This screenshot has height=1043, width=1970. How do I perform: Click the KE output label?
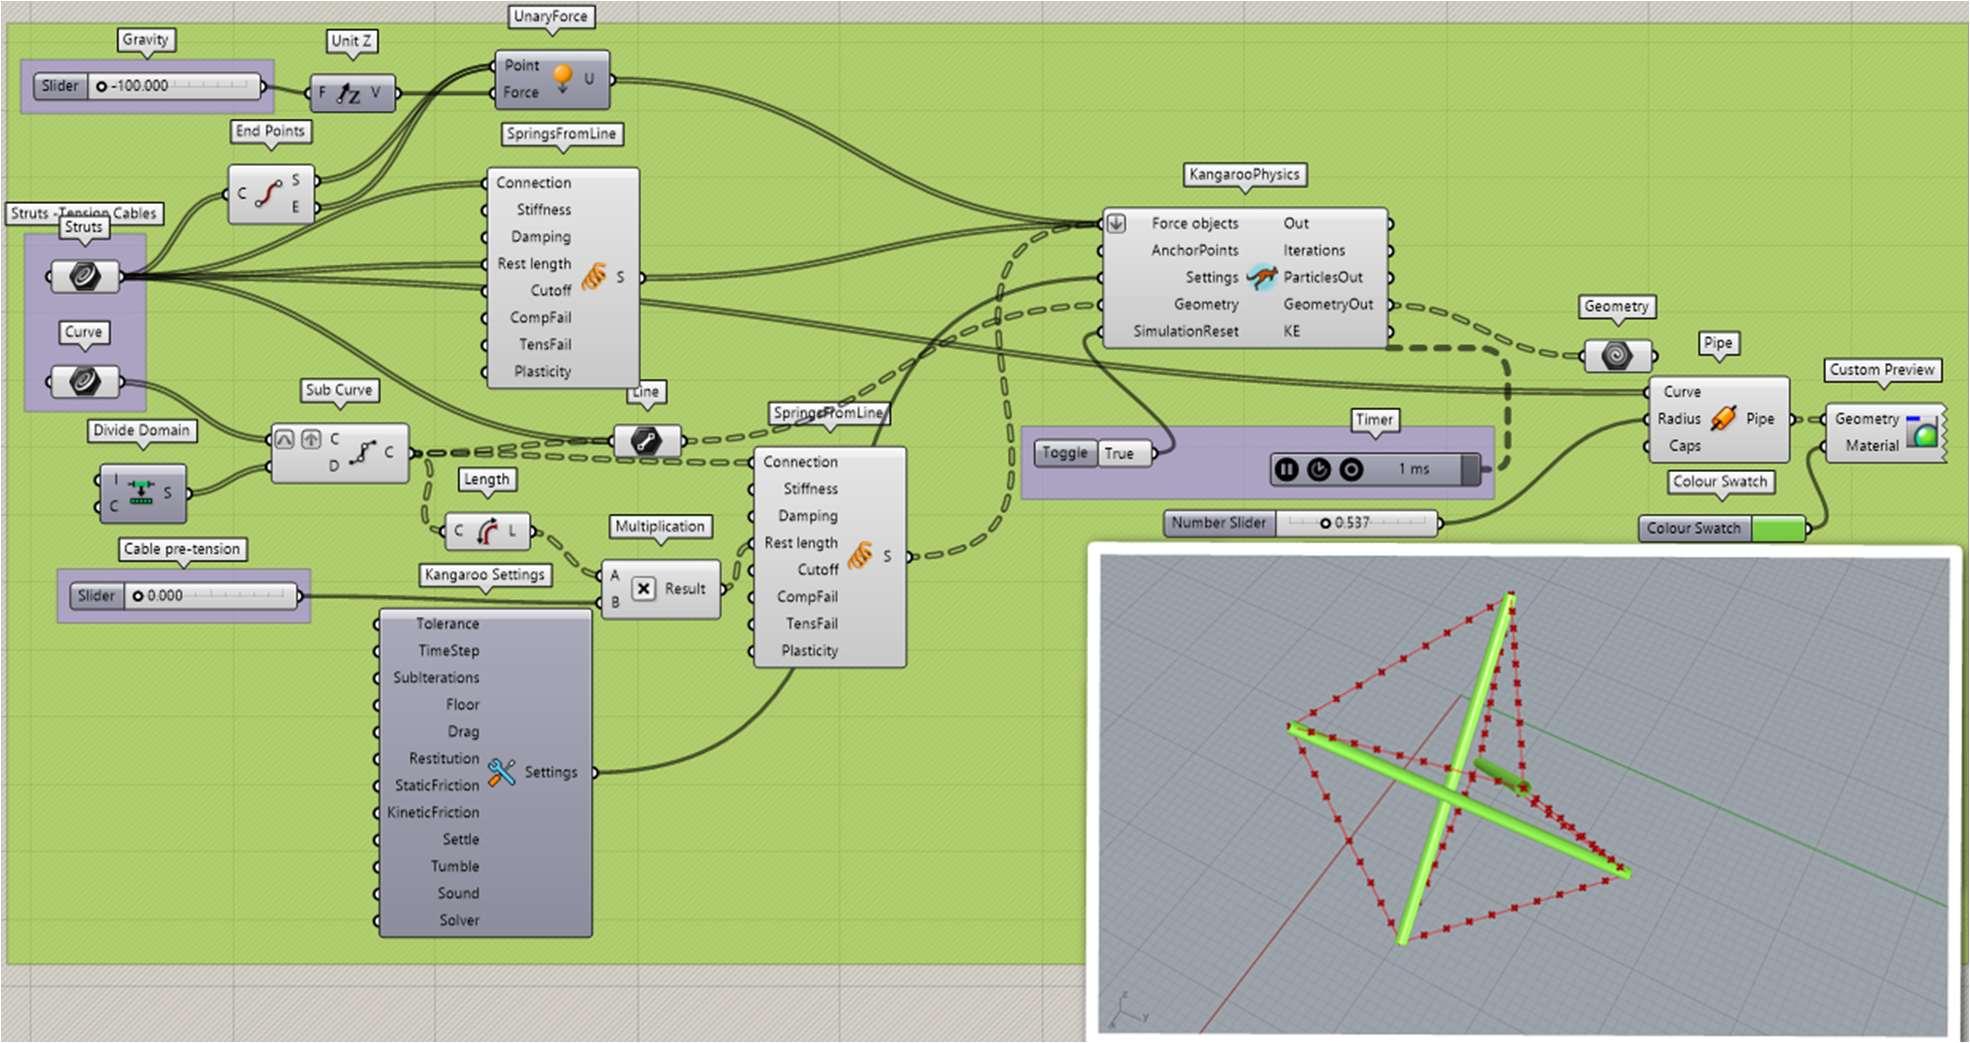tap(1292, 331)
